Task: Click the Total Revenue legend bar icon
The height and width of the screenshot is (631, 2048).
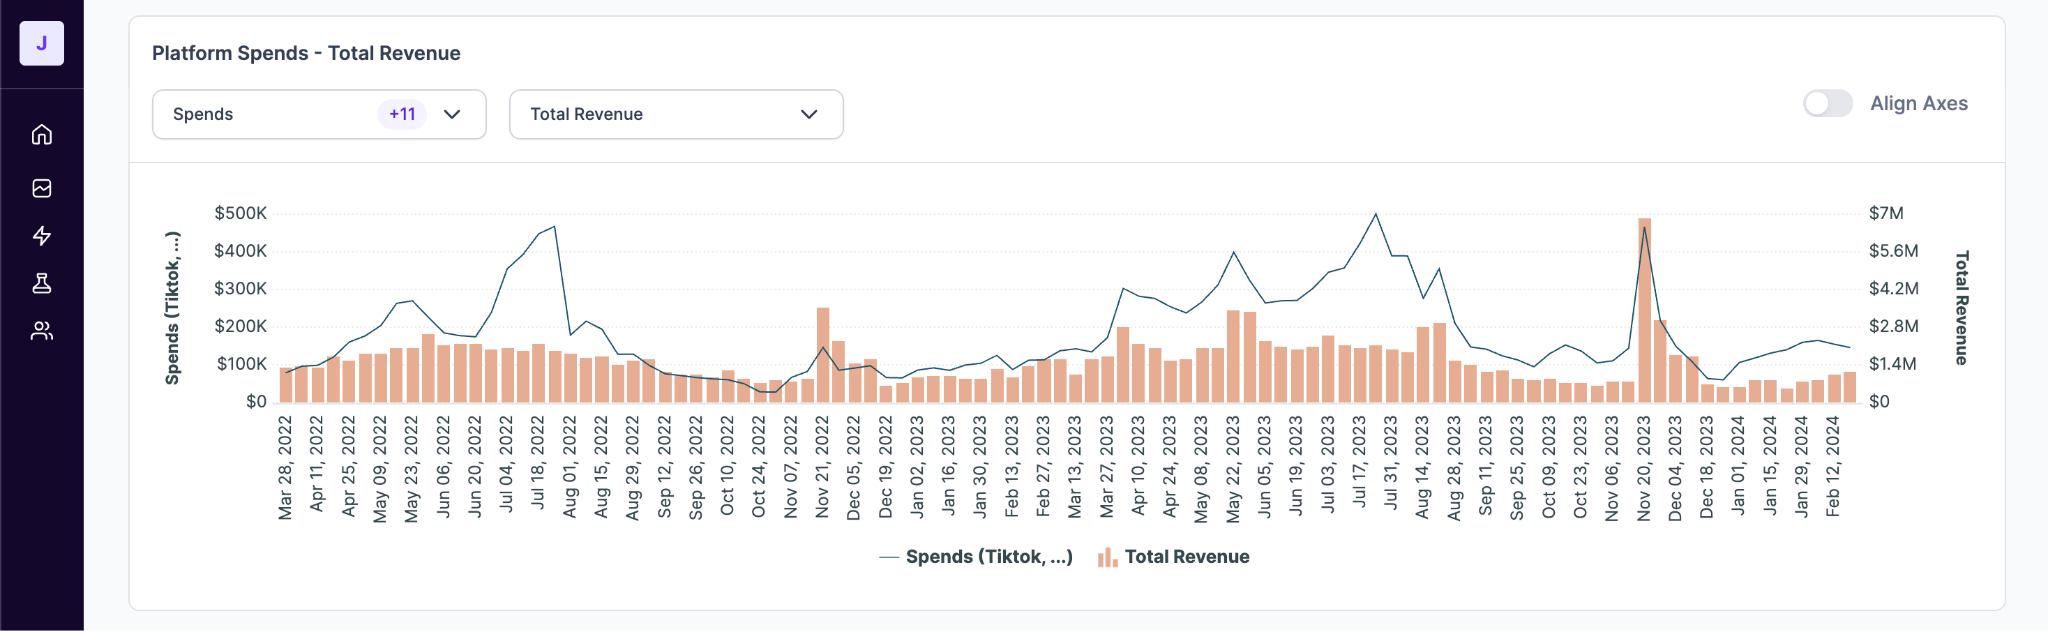Action: pyautogui.click(x=1107, y=558)
